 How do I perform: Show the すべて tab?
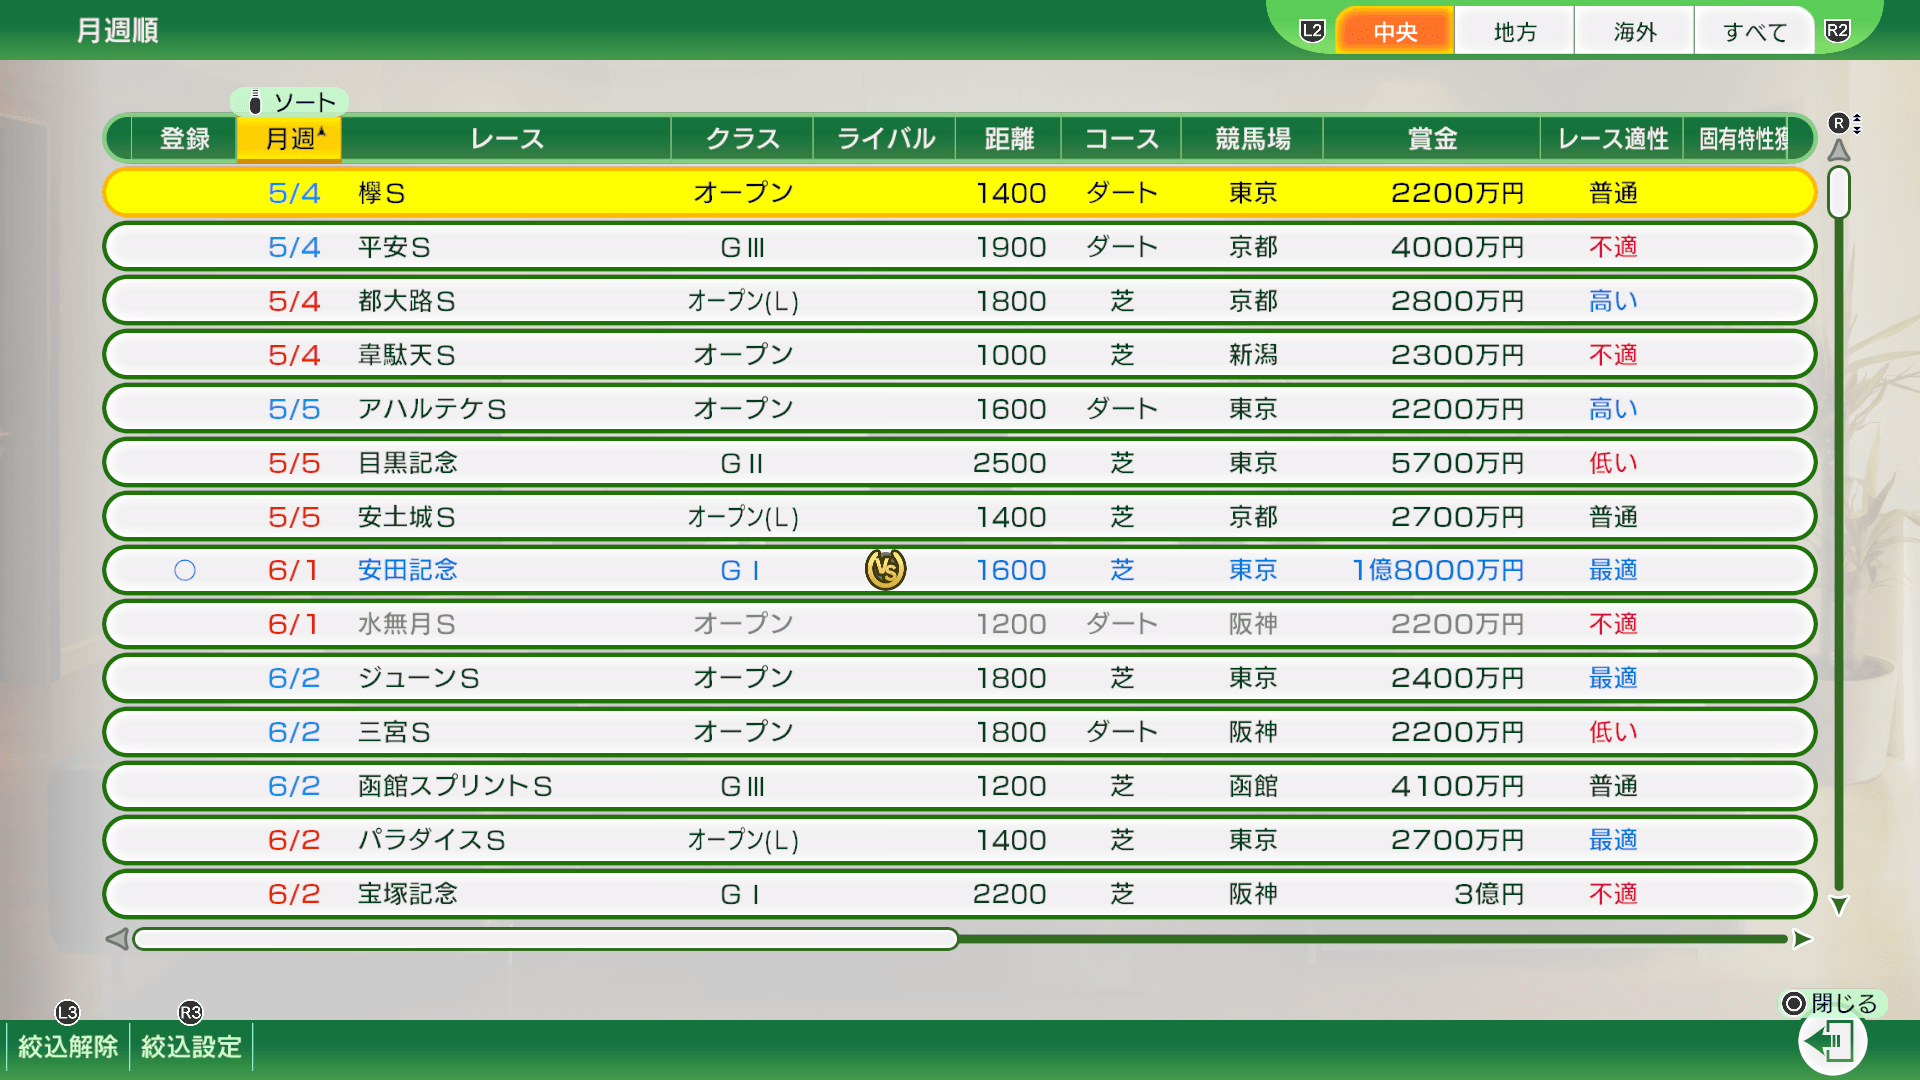[x=1754, y=32]
